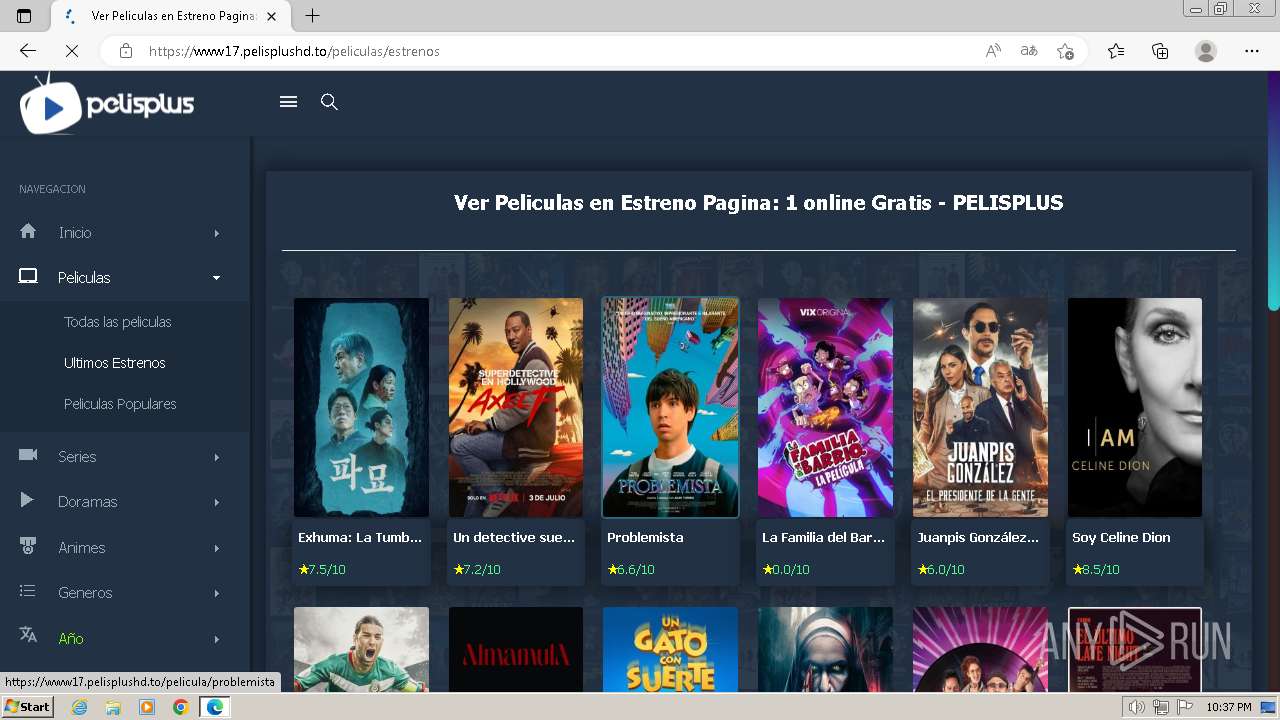Open the Animes menu entry
This screenshot has width=1280, height=720.
click(81, 548)
